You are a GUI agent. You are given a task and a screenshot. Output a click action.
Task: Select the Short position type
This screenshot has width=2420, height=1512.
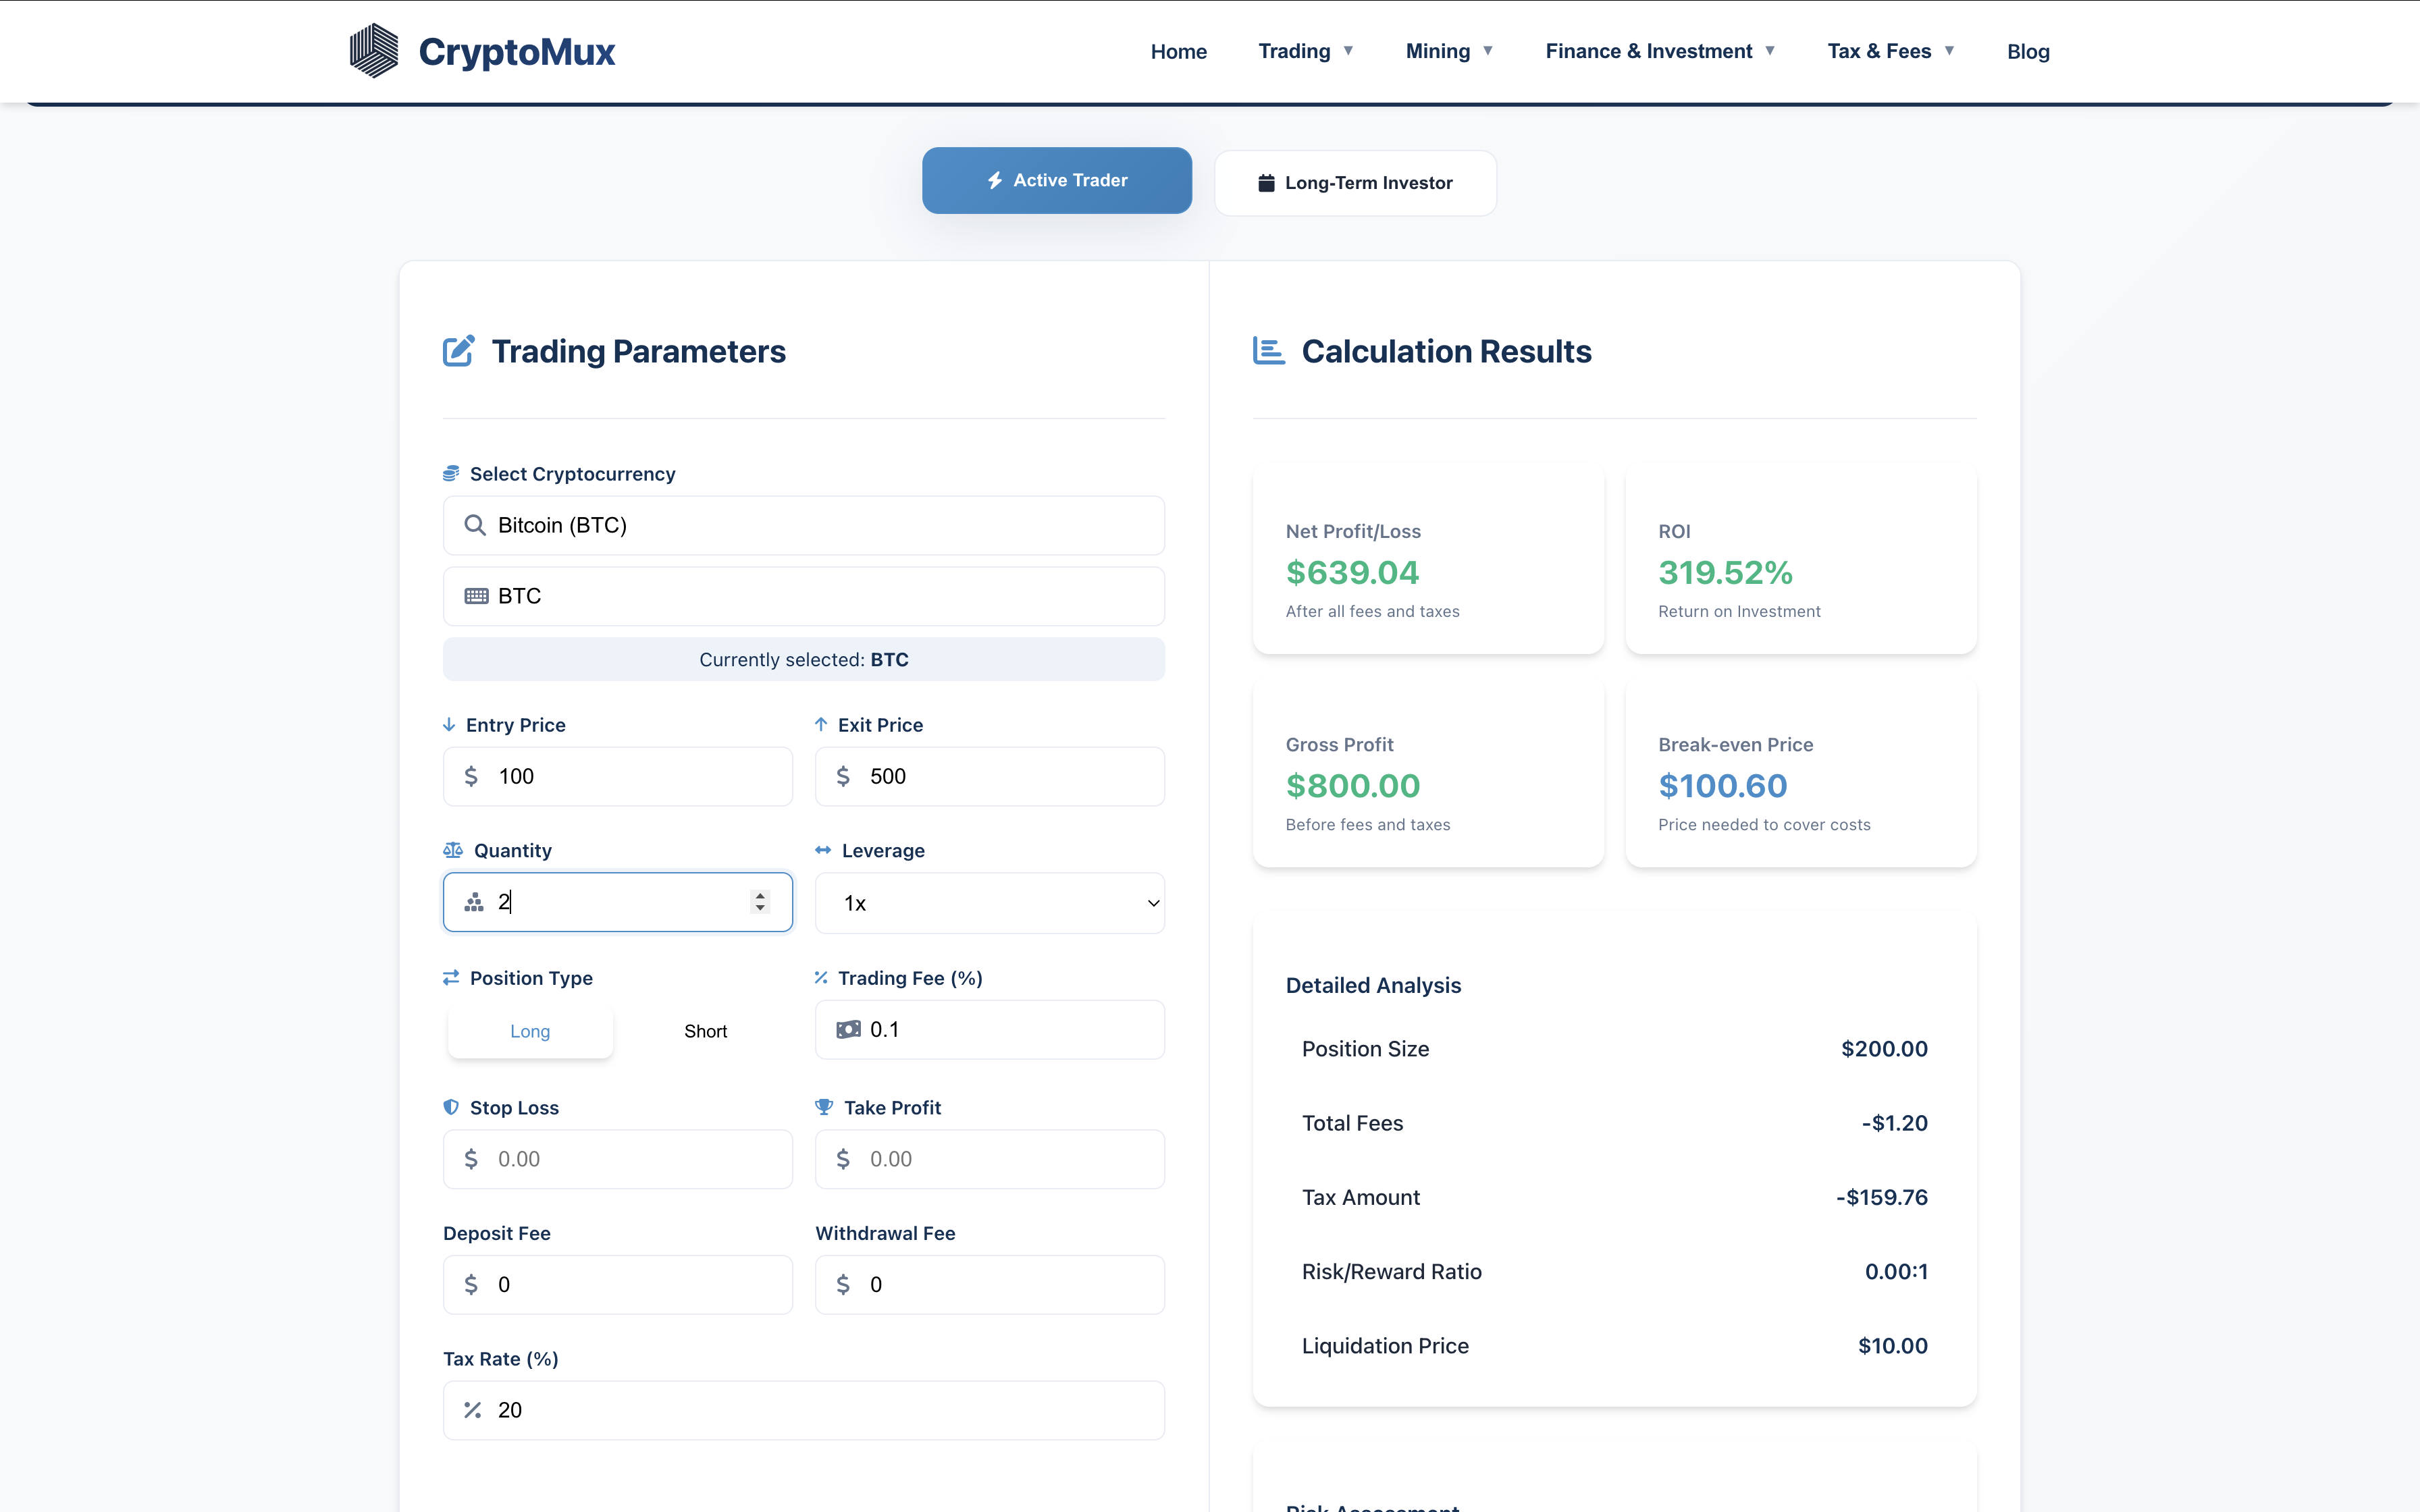pos(705,1030)
